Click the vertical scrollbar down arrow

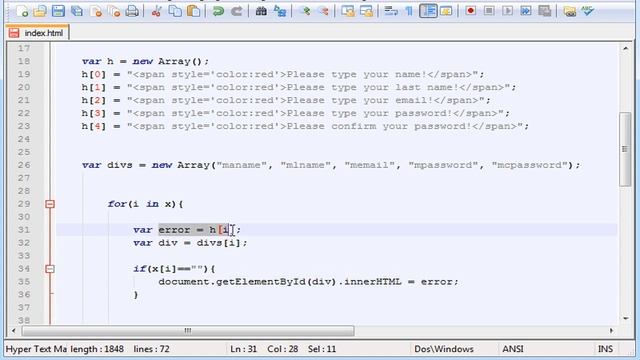(625, 318)
